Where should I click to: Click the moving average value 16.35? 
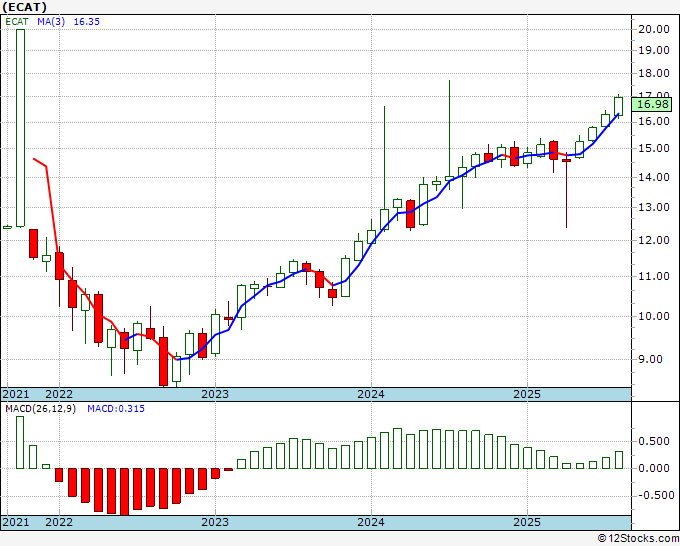pos(87,22)
